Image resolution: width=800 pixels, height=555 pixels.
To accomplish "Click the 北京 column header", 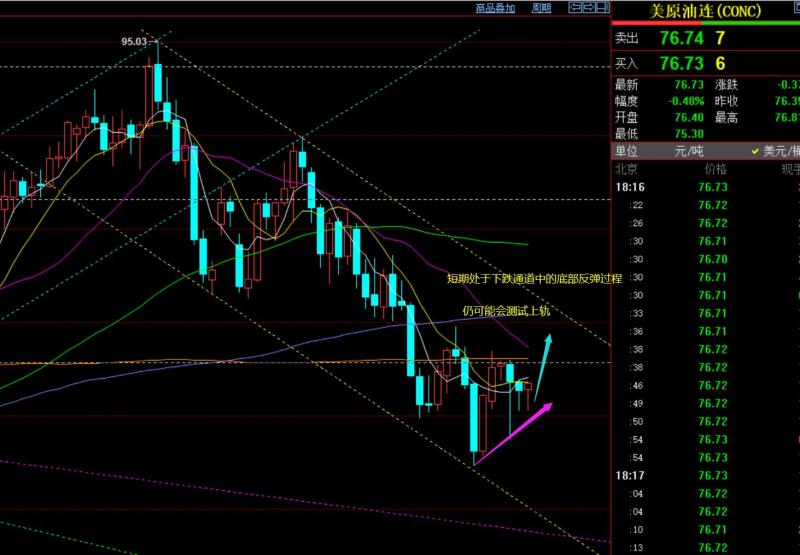I will (x=626, y=169).
